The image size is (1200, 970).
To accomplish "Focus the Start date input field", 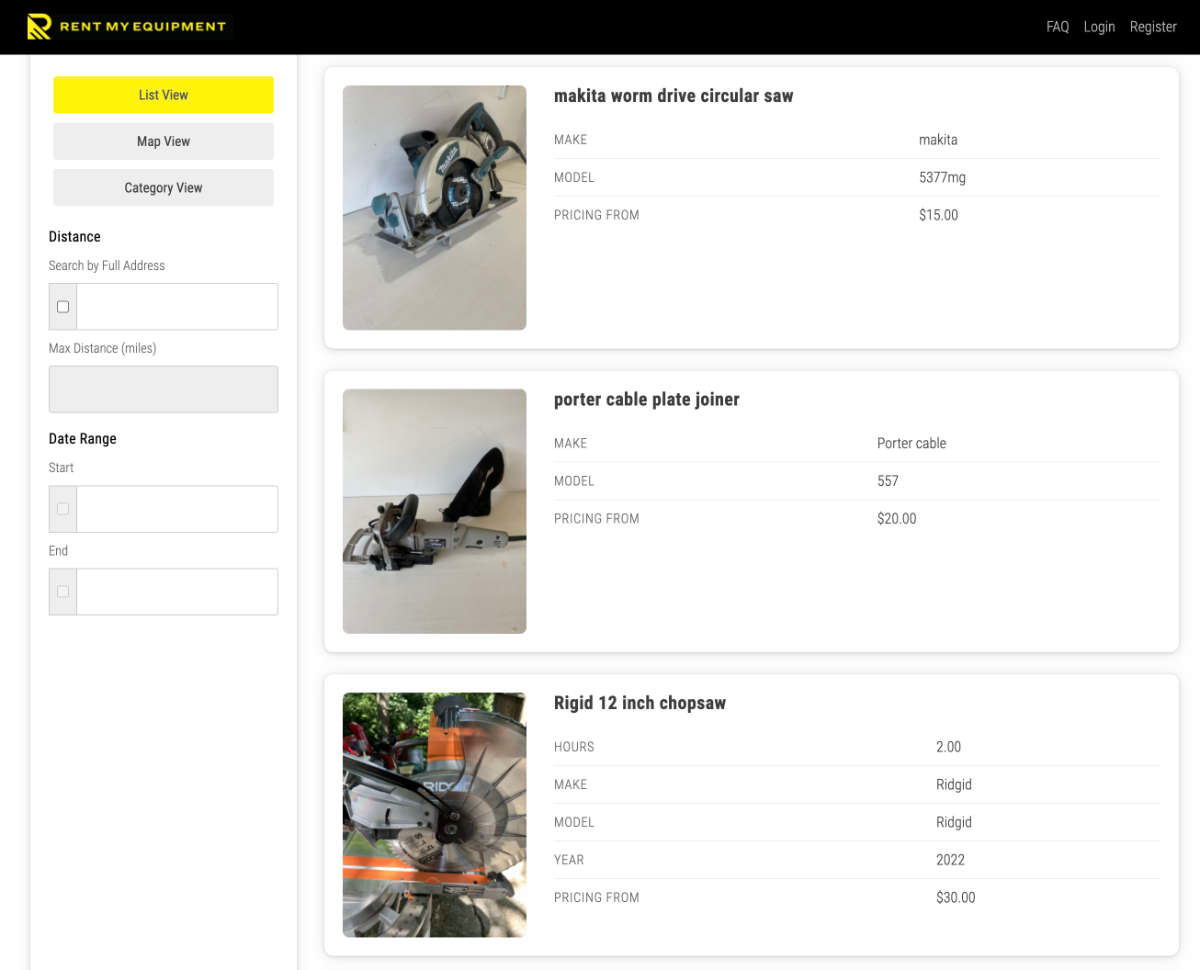I will (177, 509).
